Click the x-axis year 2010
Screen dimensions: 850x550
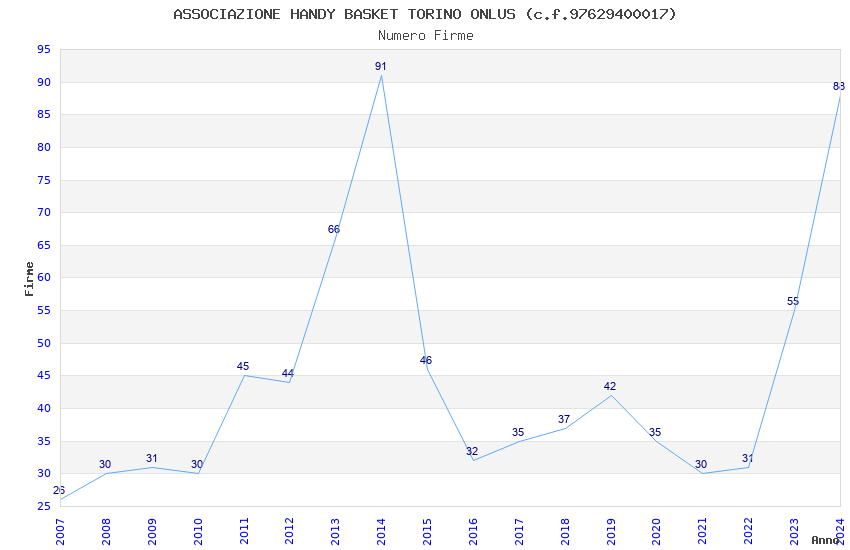pos(198,532)
